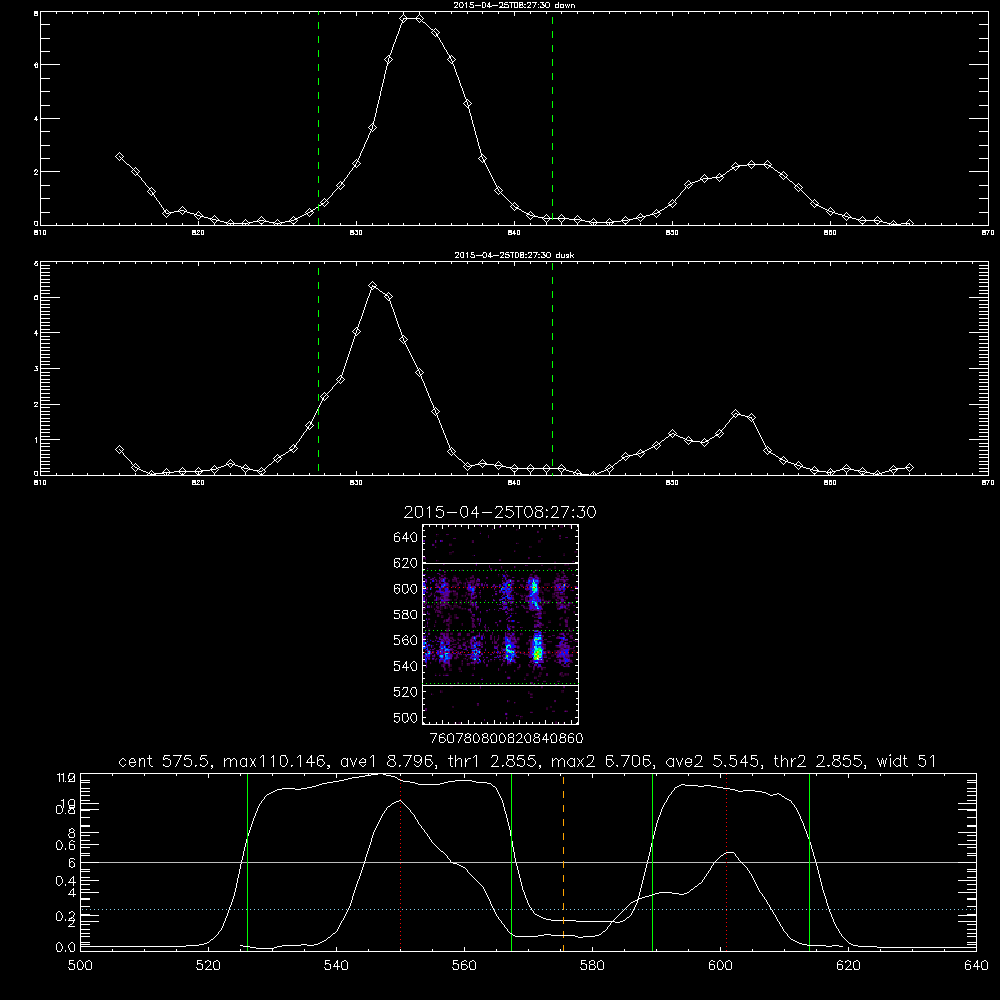Viewport: 1000px width, 1000px height.
Task: Open the colored spectrogram image
Action: 500,624
